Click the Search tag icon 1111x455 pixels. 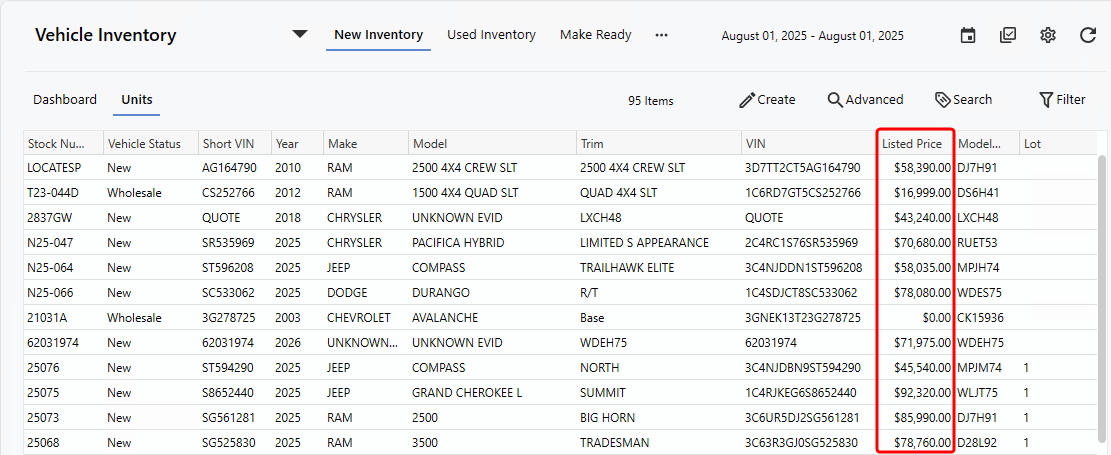(x=942, y=100)
